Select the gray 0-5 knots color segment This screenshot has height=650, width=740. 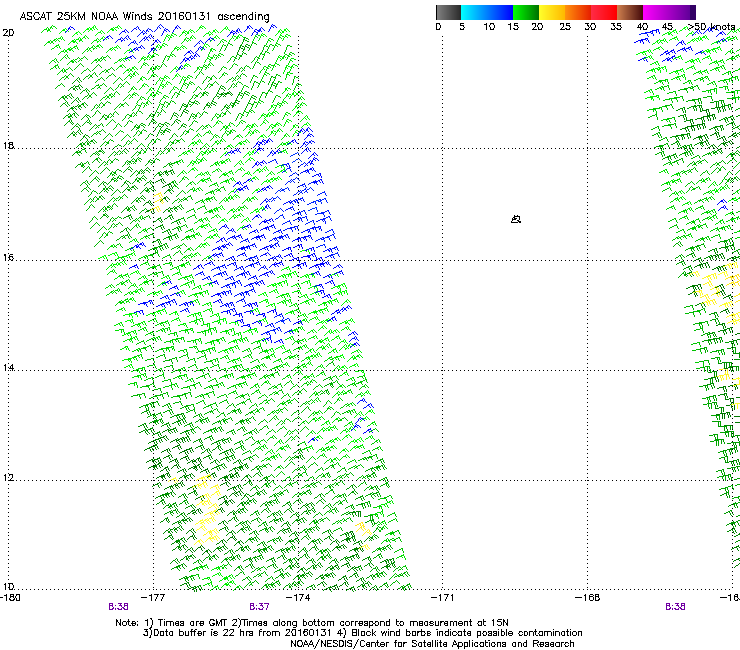(448, 12)
